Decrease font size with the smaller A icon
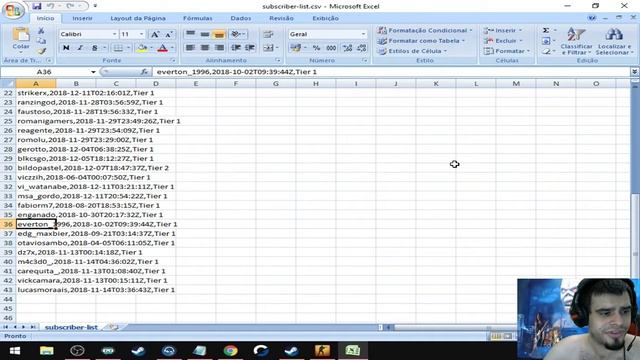 [168, 34]
